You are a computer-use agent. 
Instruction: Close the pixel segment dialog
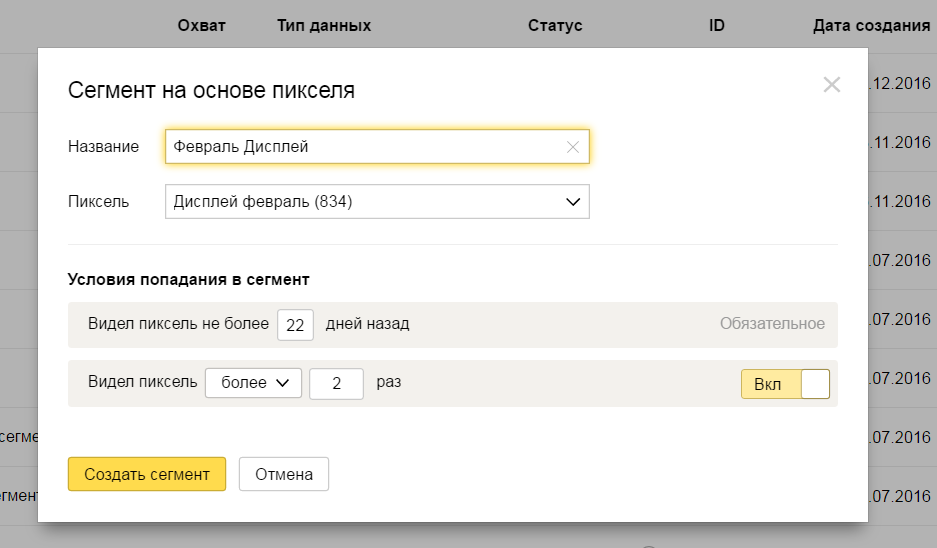pyautogui.click(x=831, y=85)
